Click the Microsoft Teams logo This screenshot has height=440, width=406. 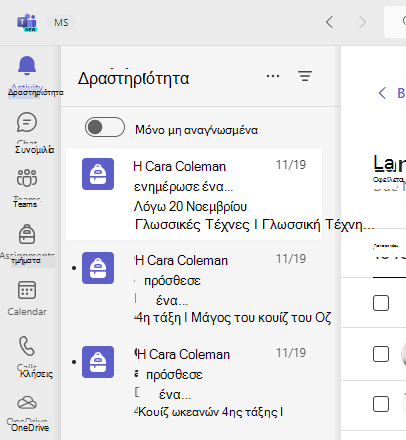[27, 23]
